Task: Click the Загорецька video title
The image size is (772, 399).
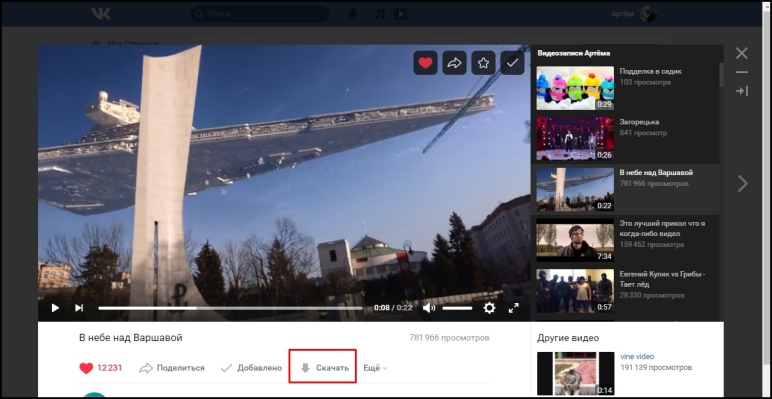Action: pos(639,122)
